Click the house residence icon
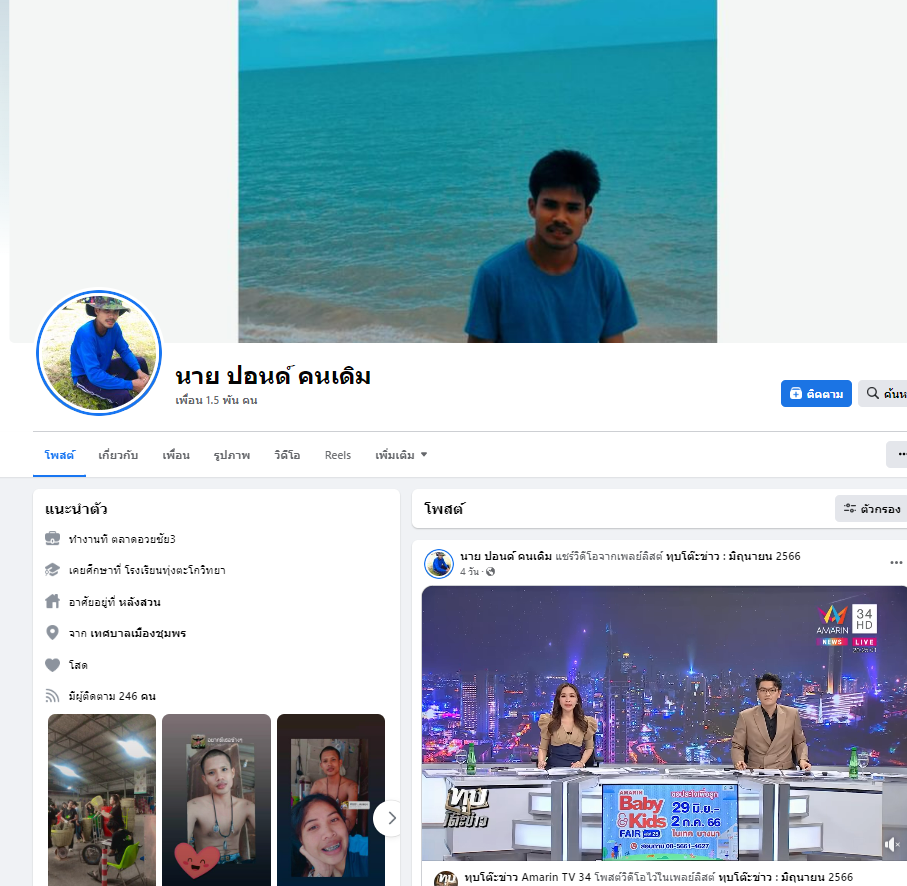The width and height of the screenshot is (907, 886). click(x=52, y=601)
